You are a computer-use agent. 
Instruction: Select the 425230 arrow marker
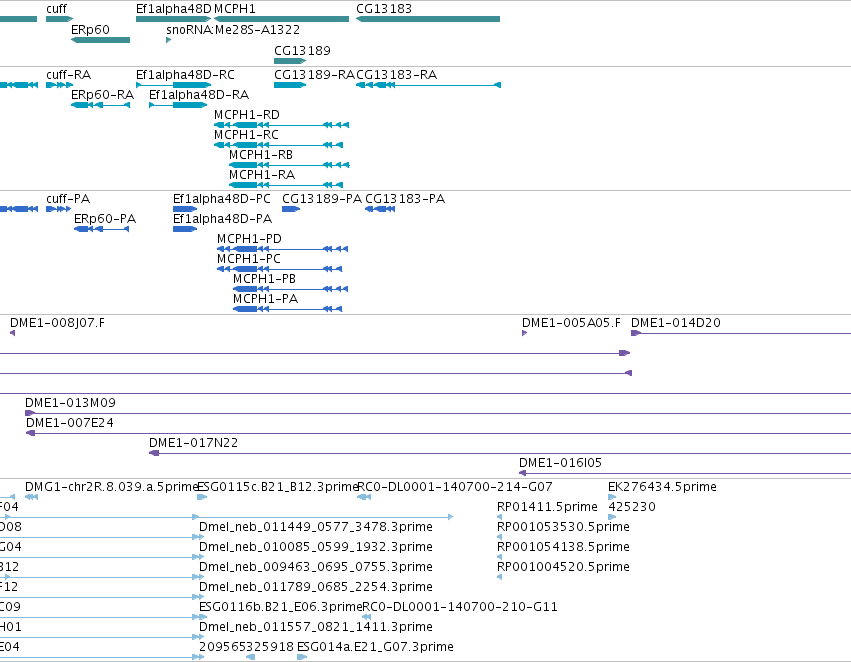[x=612, y=517]
